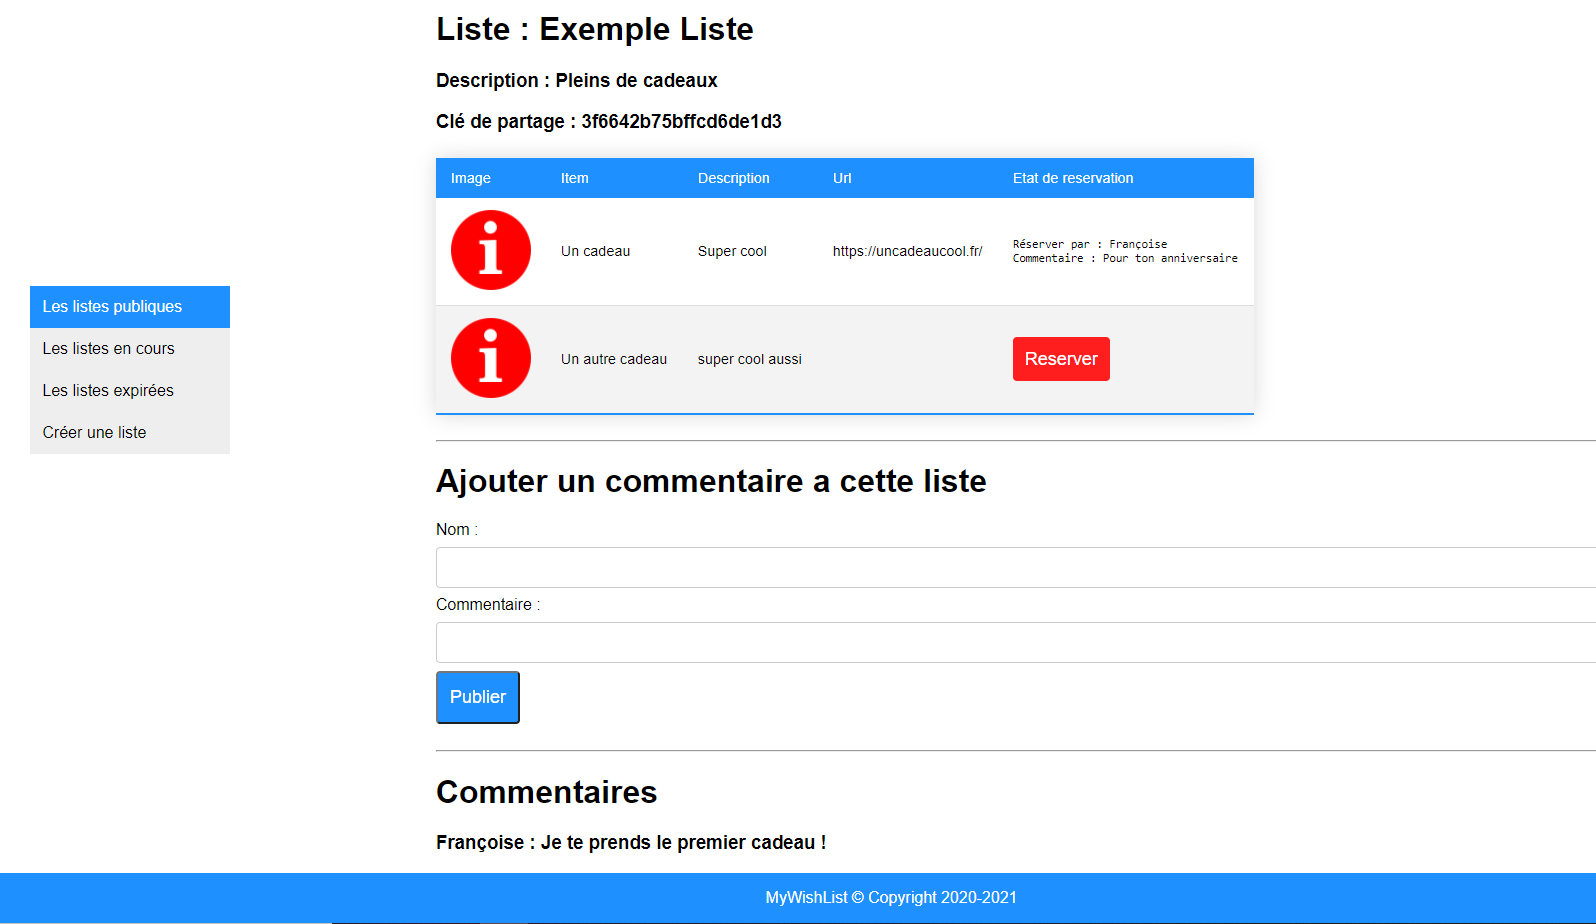Viewport: 1596px width, 924px height.
Task: Focus the Nom input field
Action: click(1015, 567)
